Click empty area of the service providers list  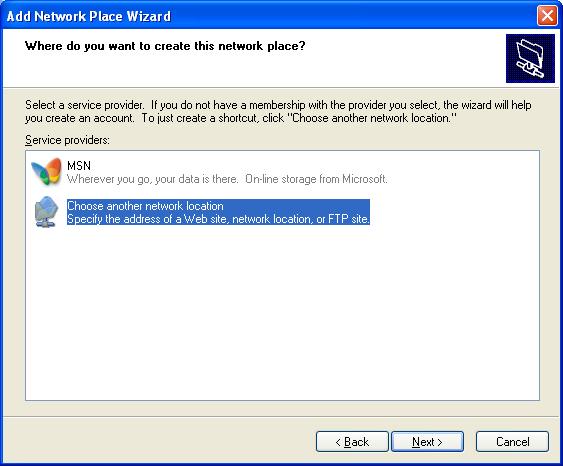[282, 312]
